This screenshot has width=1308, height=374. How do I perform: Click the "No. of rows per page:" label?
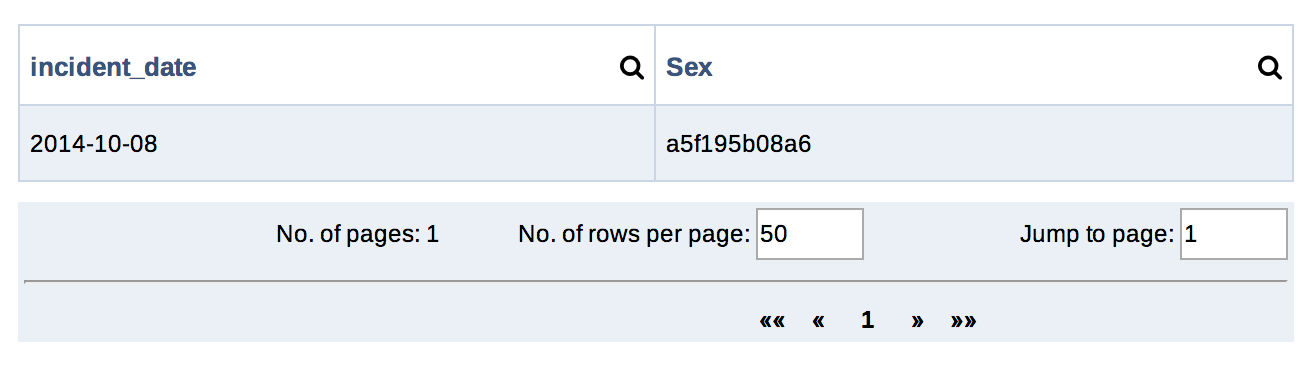pyautogui.click(x=634, y=235)
